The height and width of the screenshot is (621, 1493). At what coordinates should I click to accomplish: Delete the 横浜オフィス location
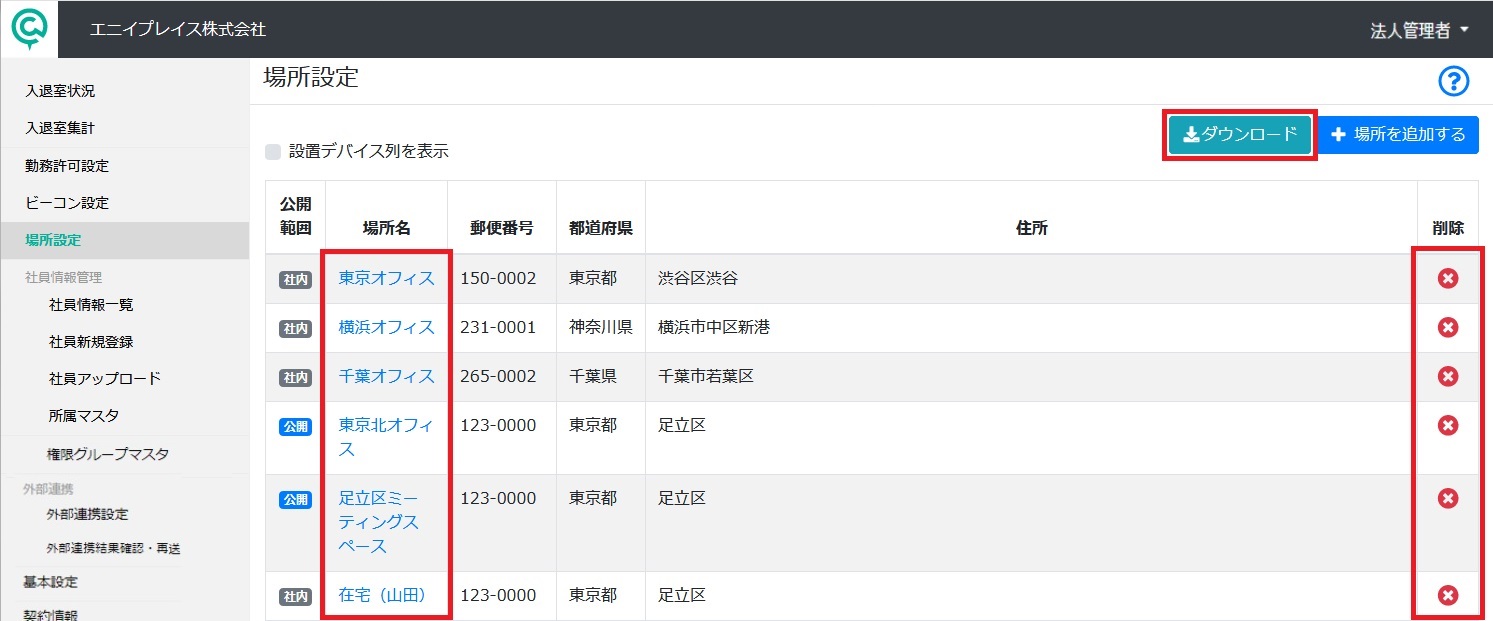tap(1447, 327)
